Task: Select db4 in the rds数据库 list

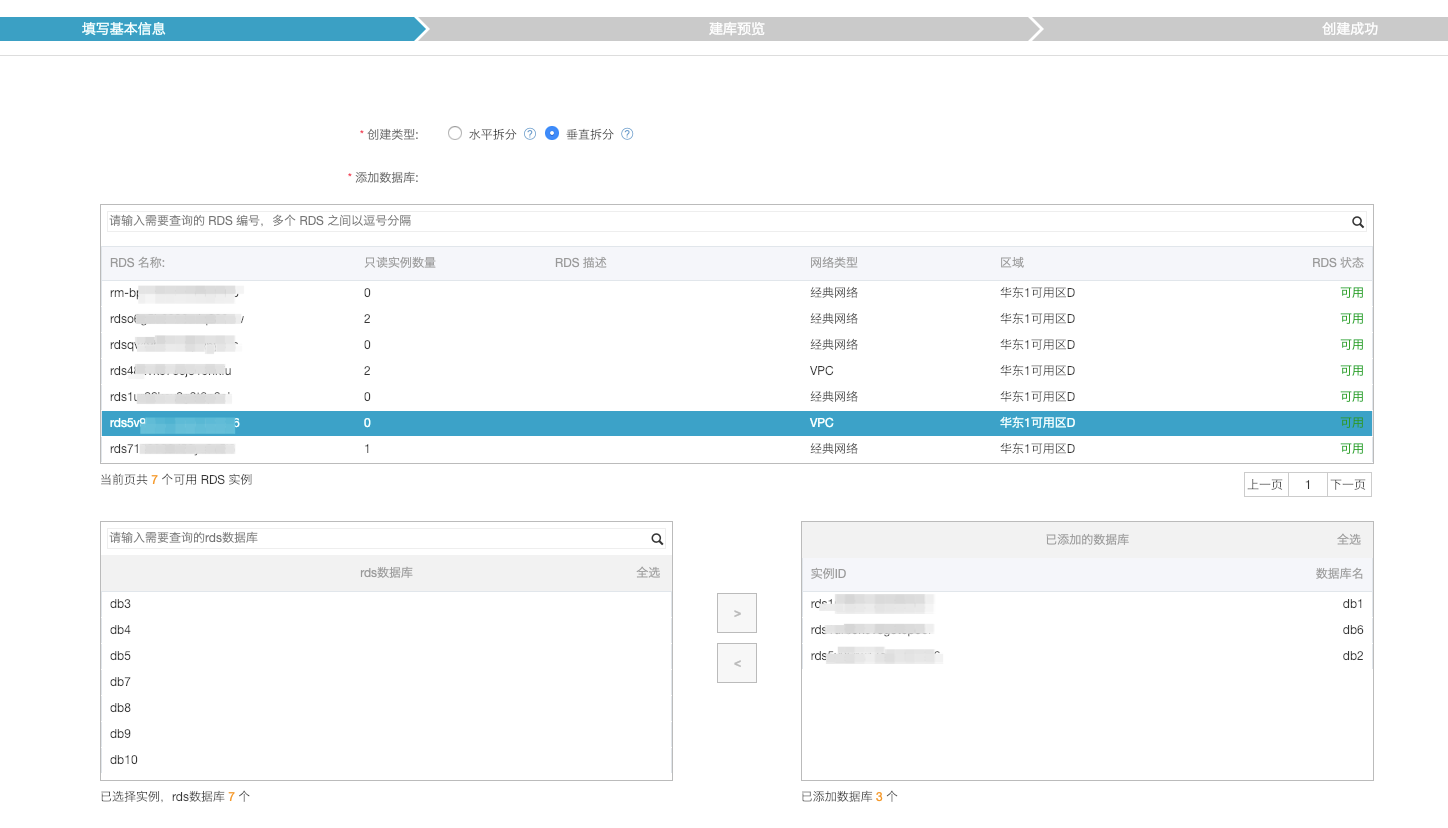Action: coord(386,630)
